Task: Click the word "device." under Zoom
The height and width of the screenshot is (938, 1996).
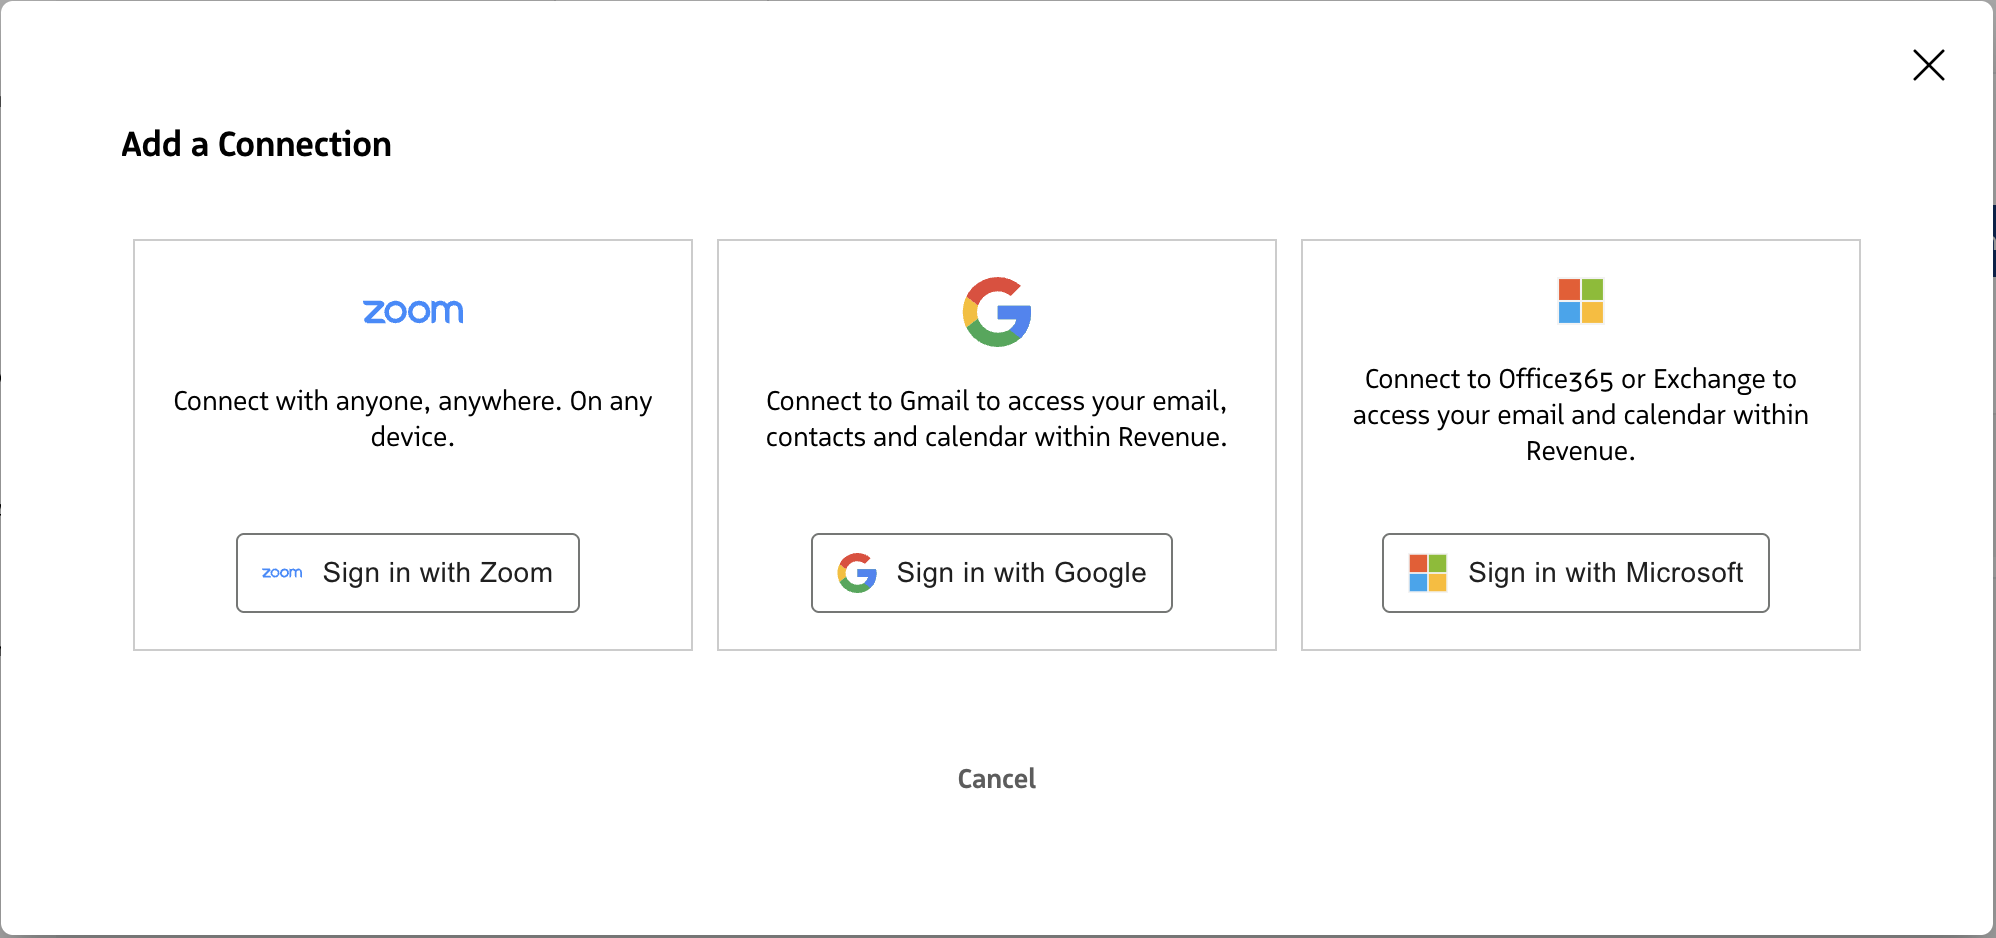Action: tap(413, 438)
